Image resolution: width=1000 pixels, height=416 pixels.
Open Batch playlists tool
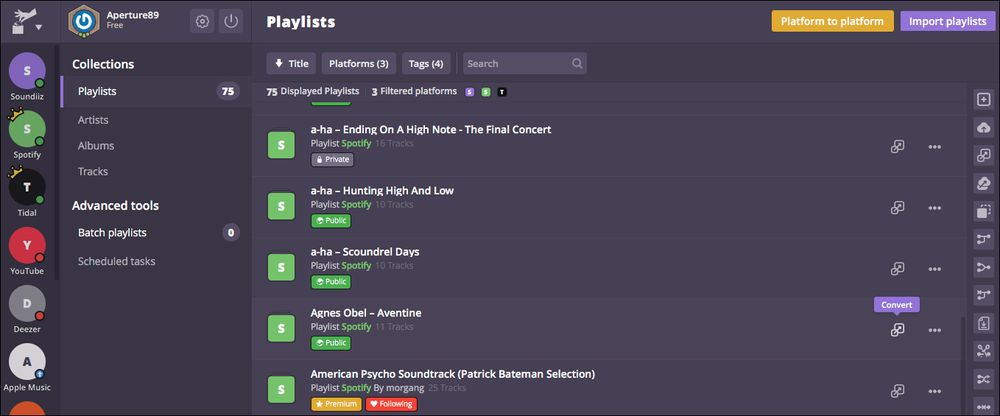(x=156, y=232)
